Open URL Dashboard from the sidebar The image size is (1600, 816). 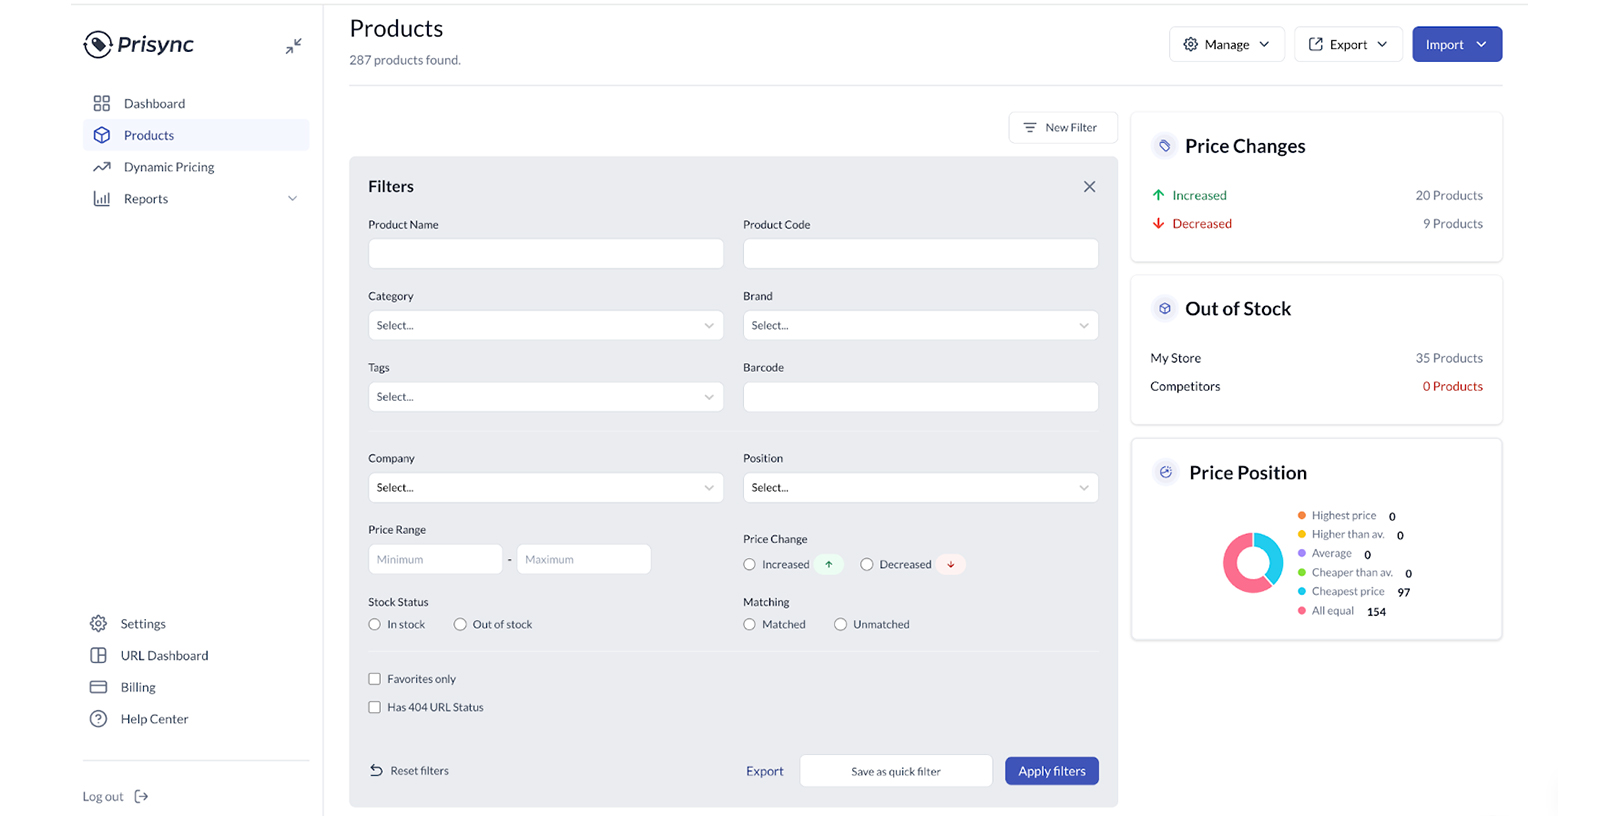[164, 656]
